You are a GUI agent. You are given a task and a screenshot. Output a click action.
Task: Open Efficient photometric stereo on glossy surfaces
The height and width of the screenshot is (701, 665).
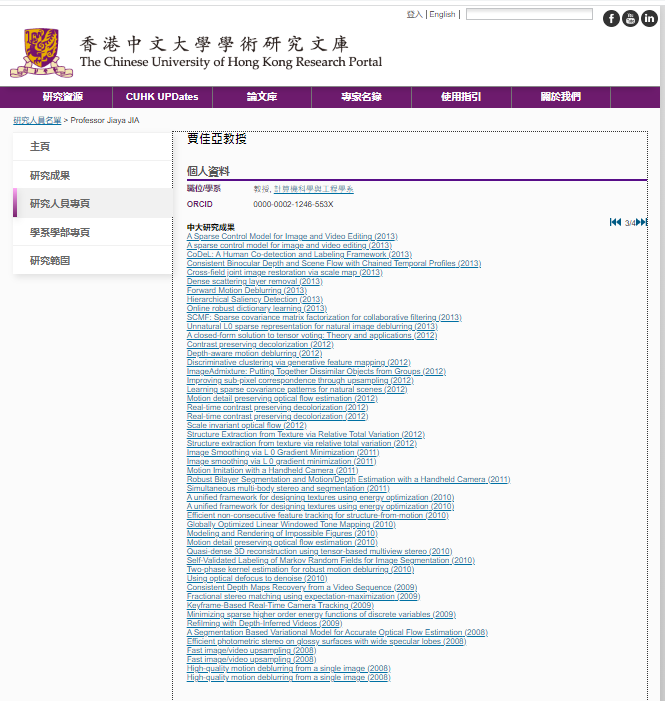(x=326, y=641)
